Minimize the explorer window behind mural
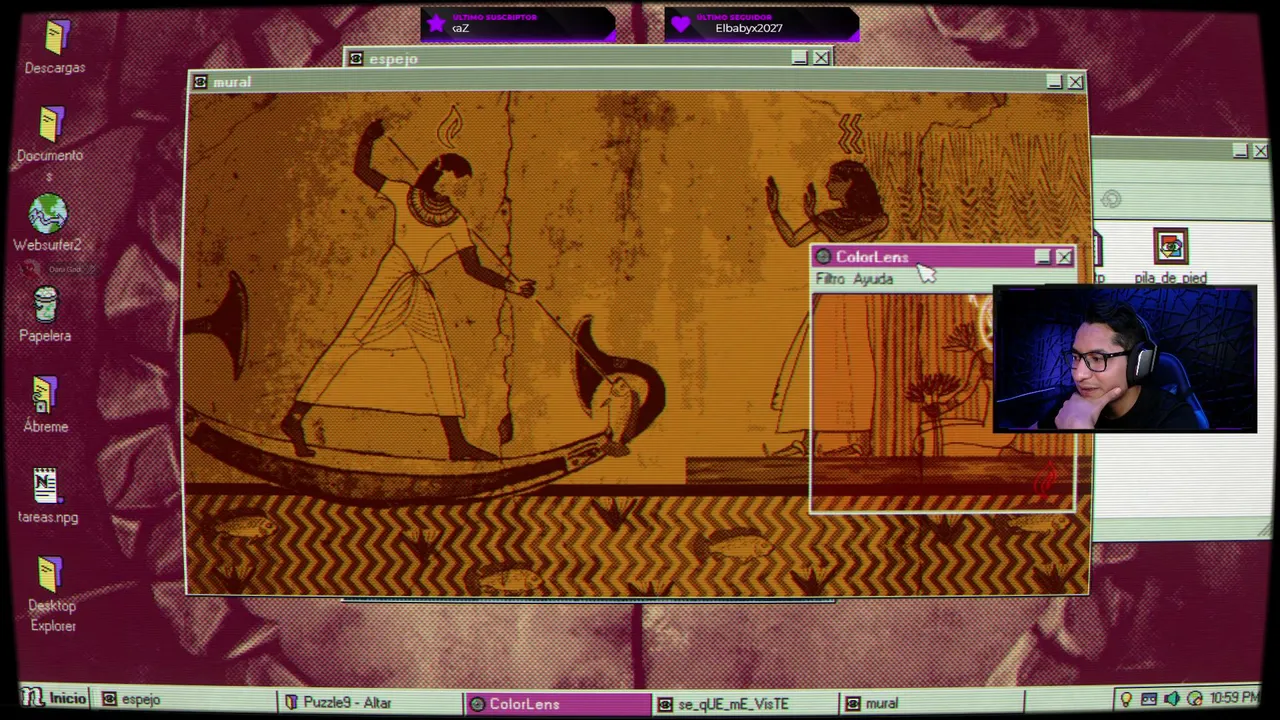Screen dimensions: 1280x720 (x=1240, y=151)
